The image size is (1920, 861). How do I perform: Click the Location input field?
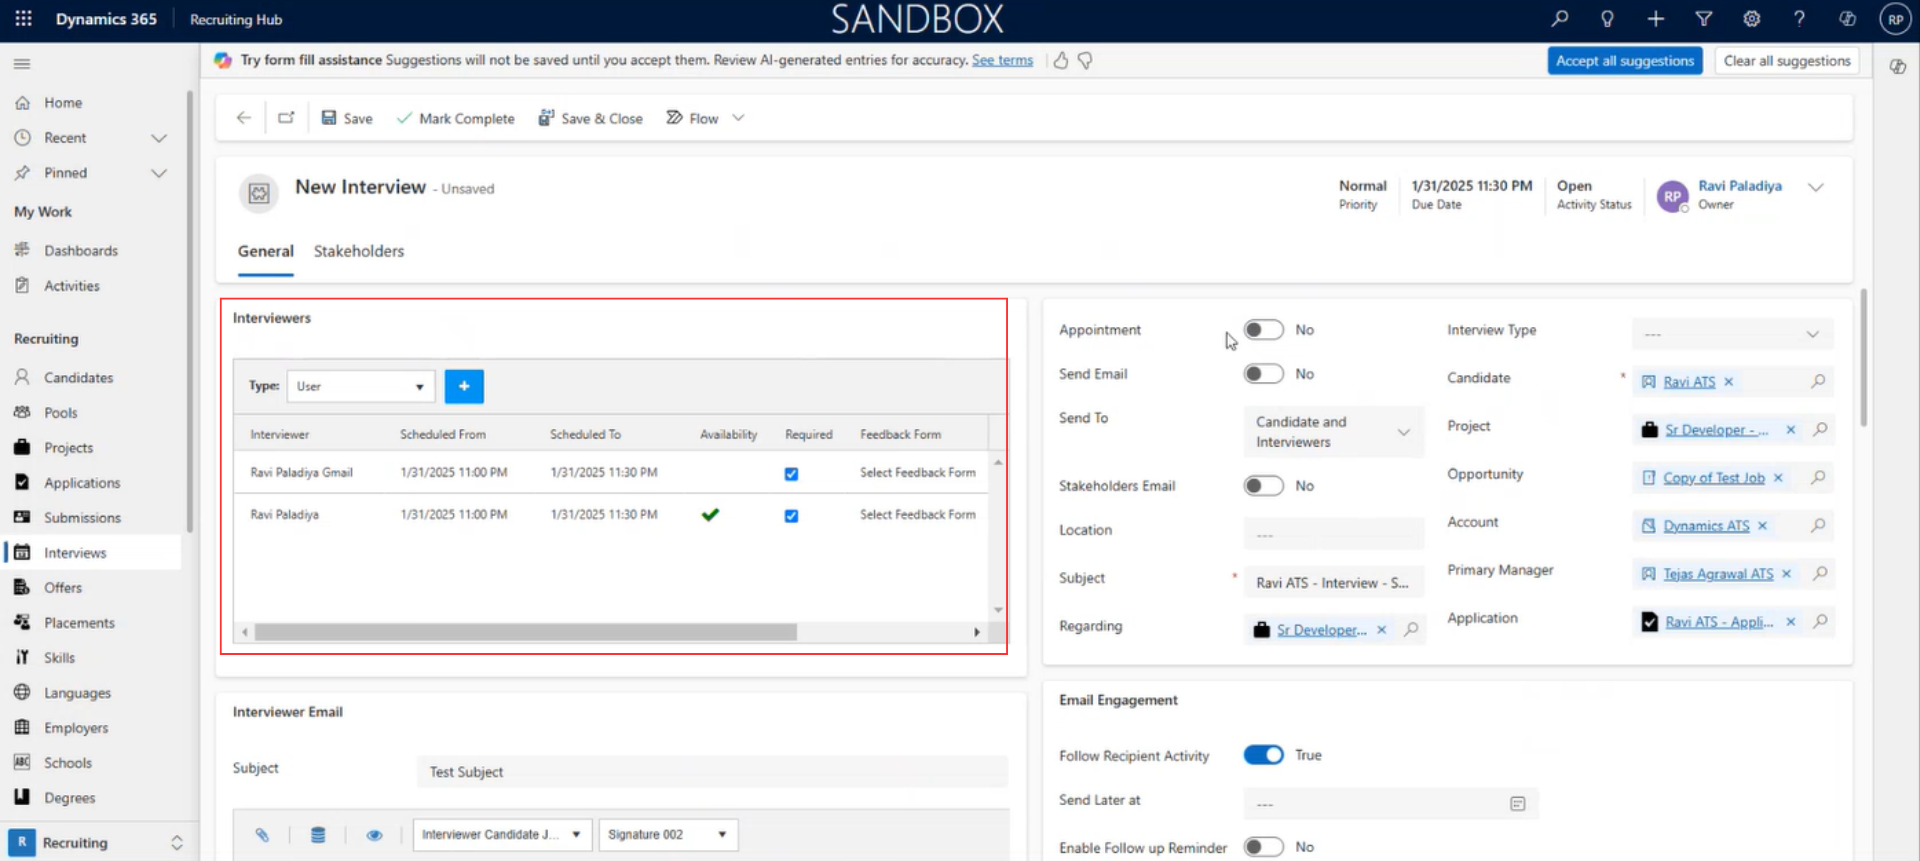coord(1333,534)
